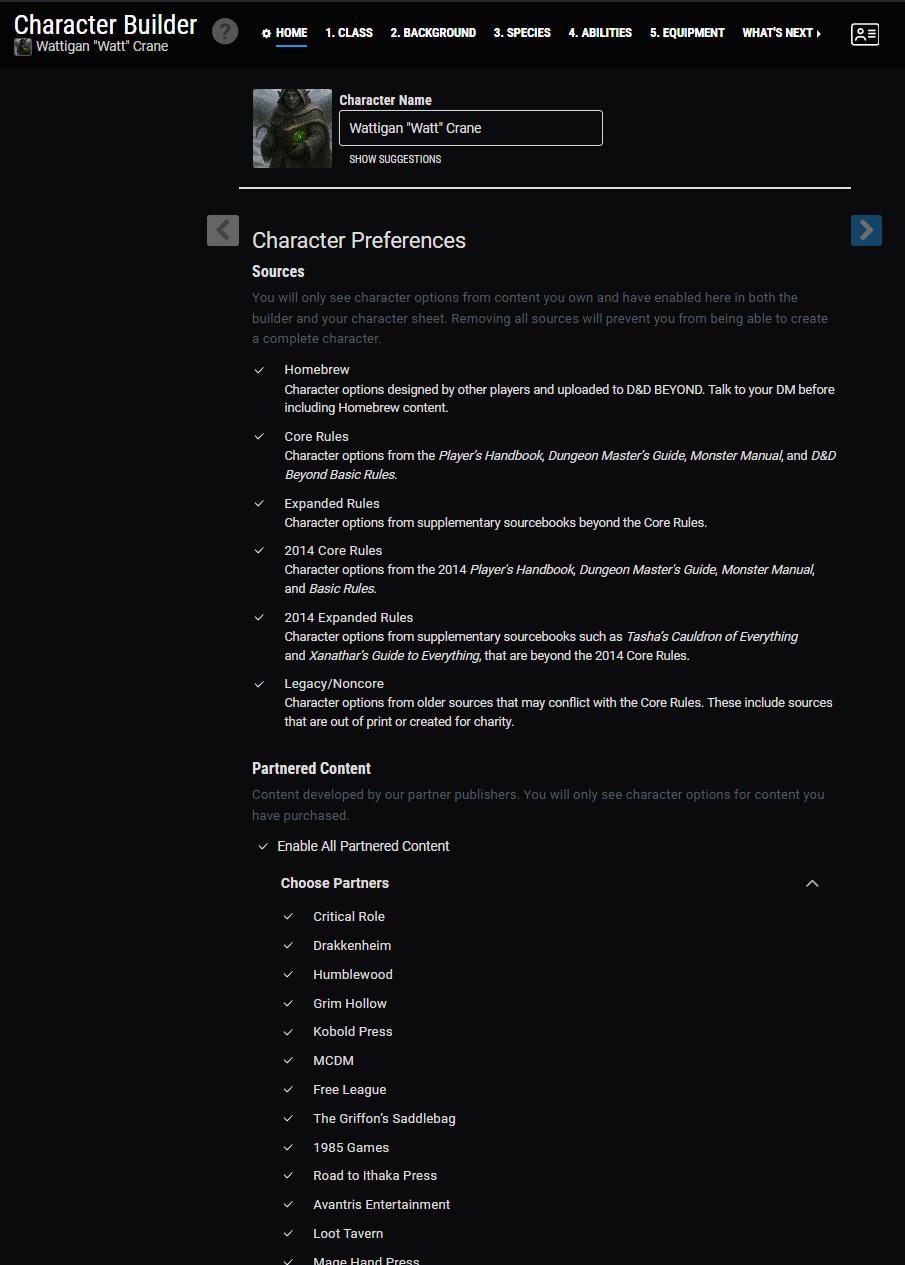This screenshot has height=1265, width=905.
Task: Uncheck the Kobold Press partner
Action: [288, 1032]
